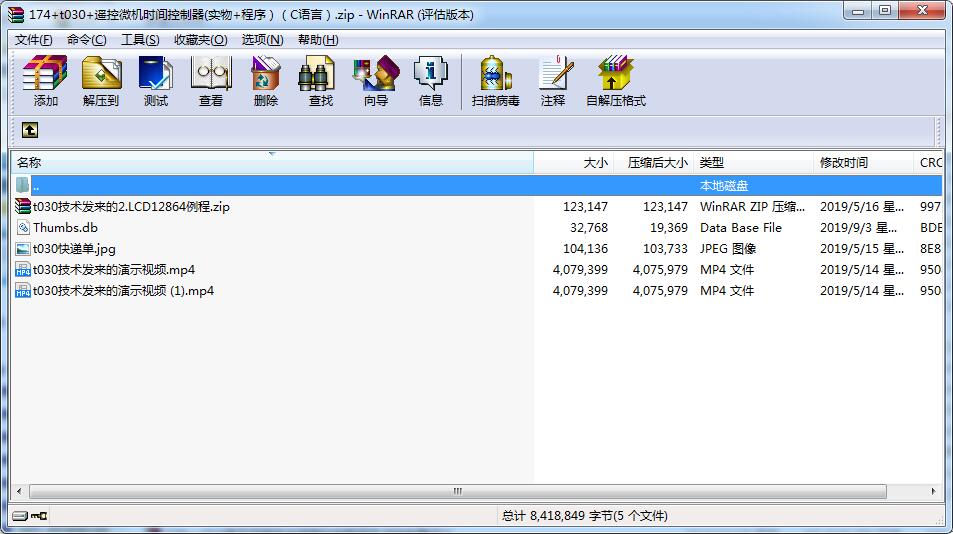Click the date 2019/5/16 cell
This screenshot has height=534, width=953.
862,207
